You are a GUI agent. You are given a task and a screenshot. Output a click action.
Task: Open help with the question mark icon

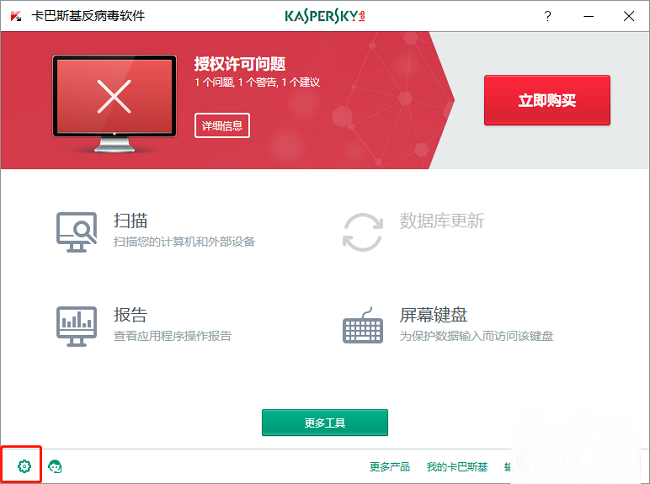pos(547,16)
